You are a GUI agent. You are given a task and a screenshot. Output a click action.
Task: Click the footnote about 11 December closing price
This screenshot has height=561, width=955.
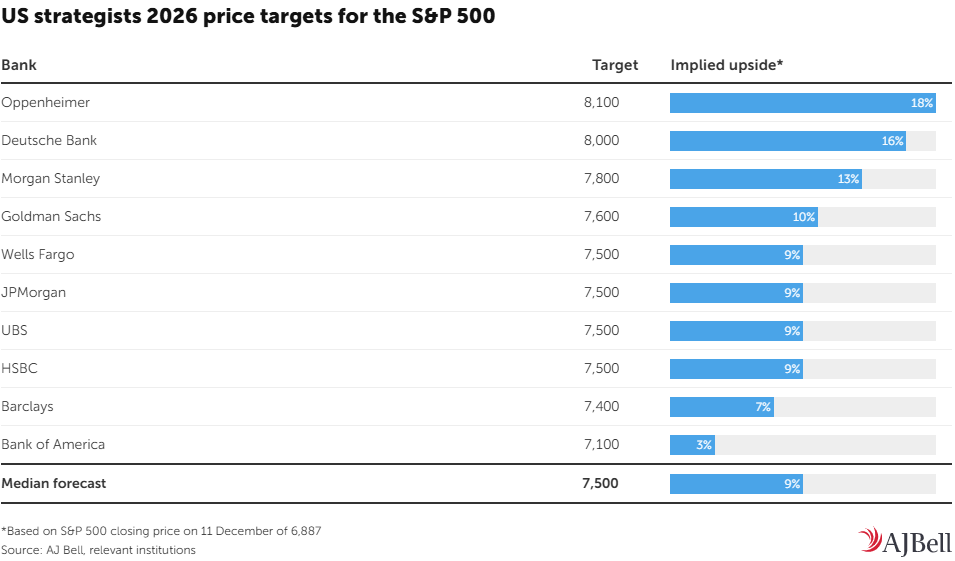coord(161,531)
